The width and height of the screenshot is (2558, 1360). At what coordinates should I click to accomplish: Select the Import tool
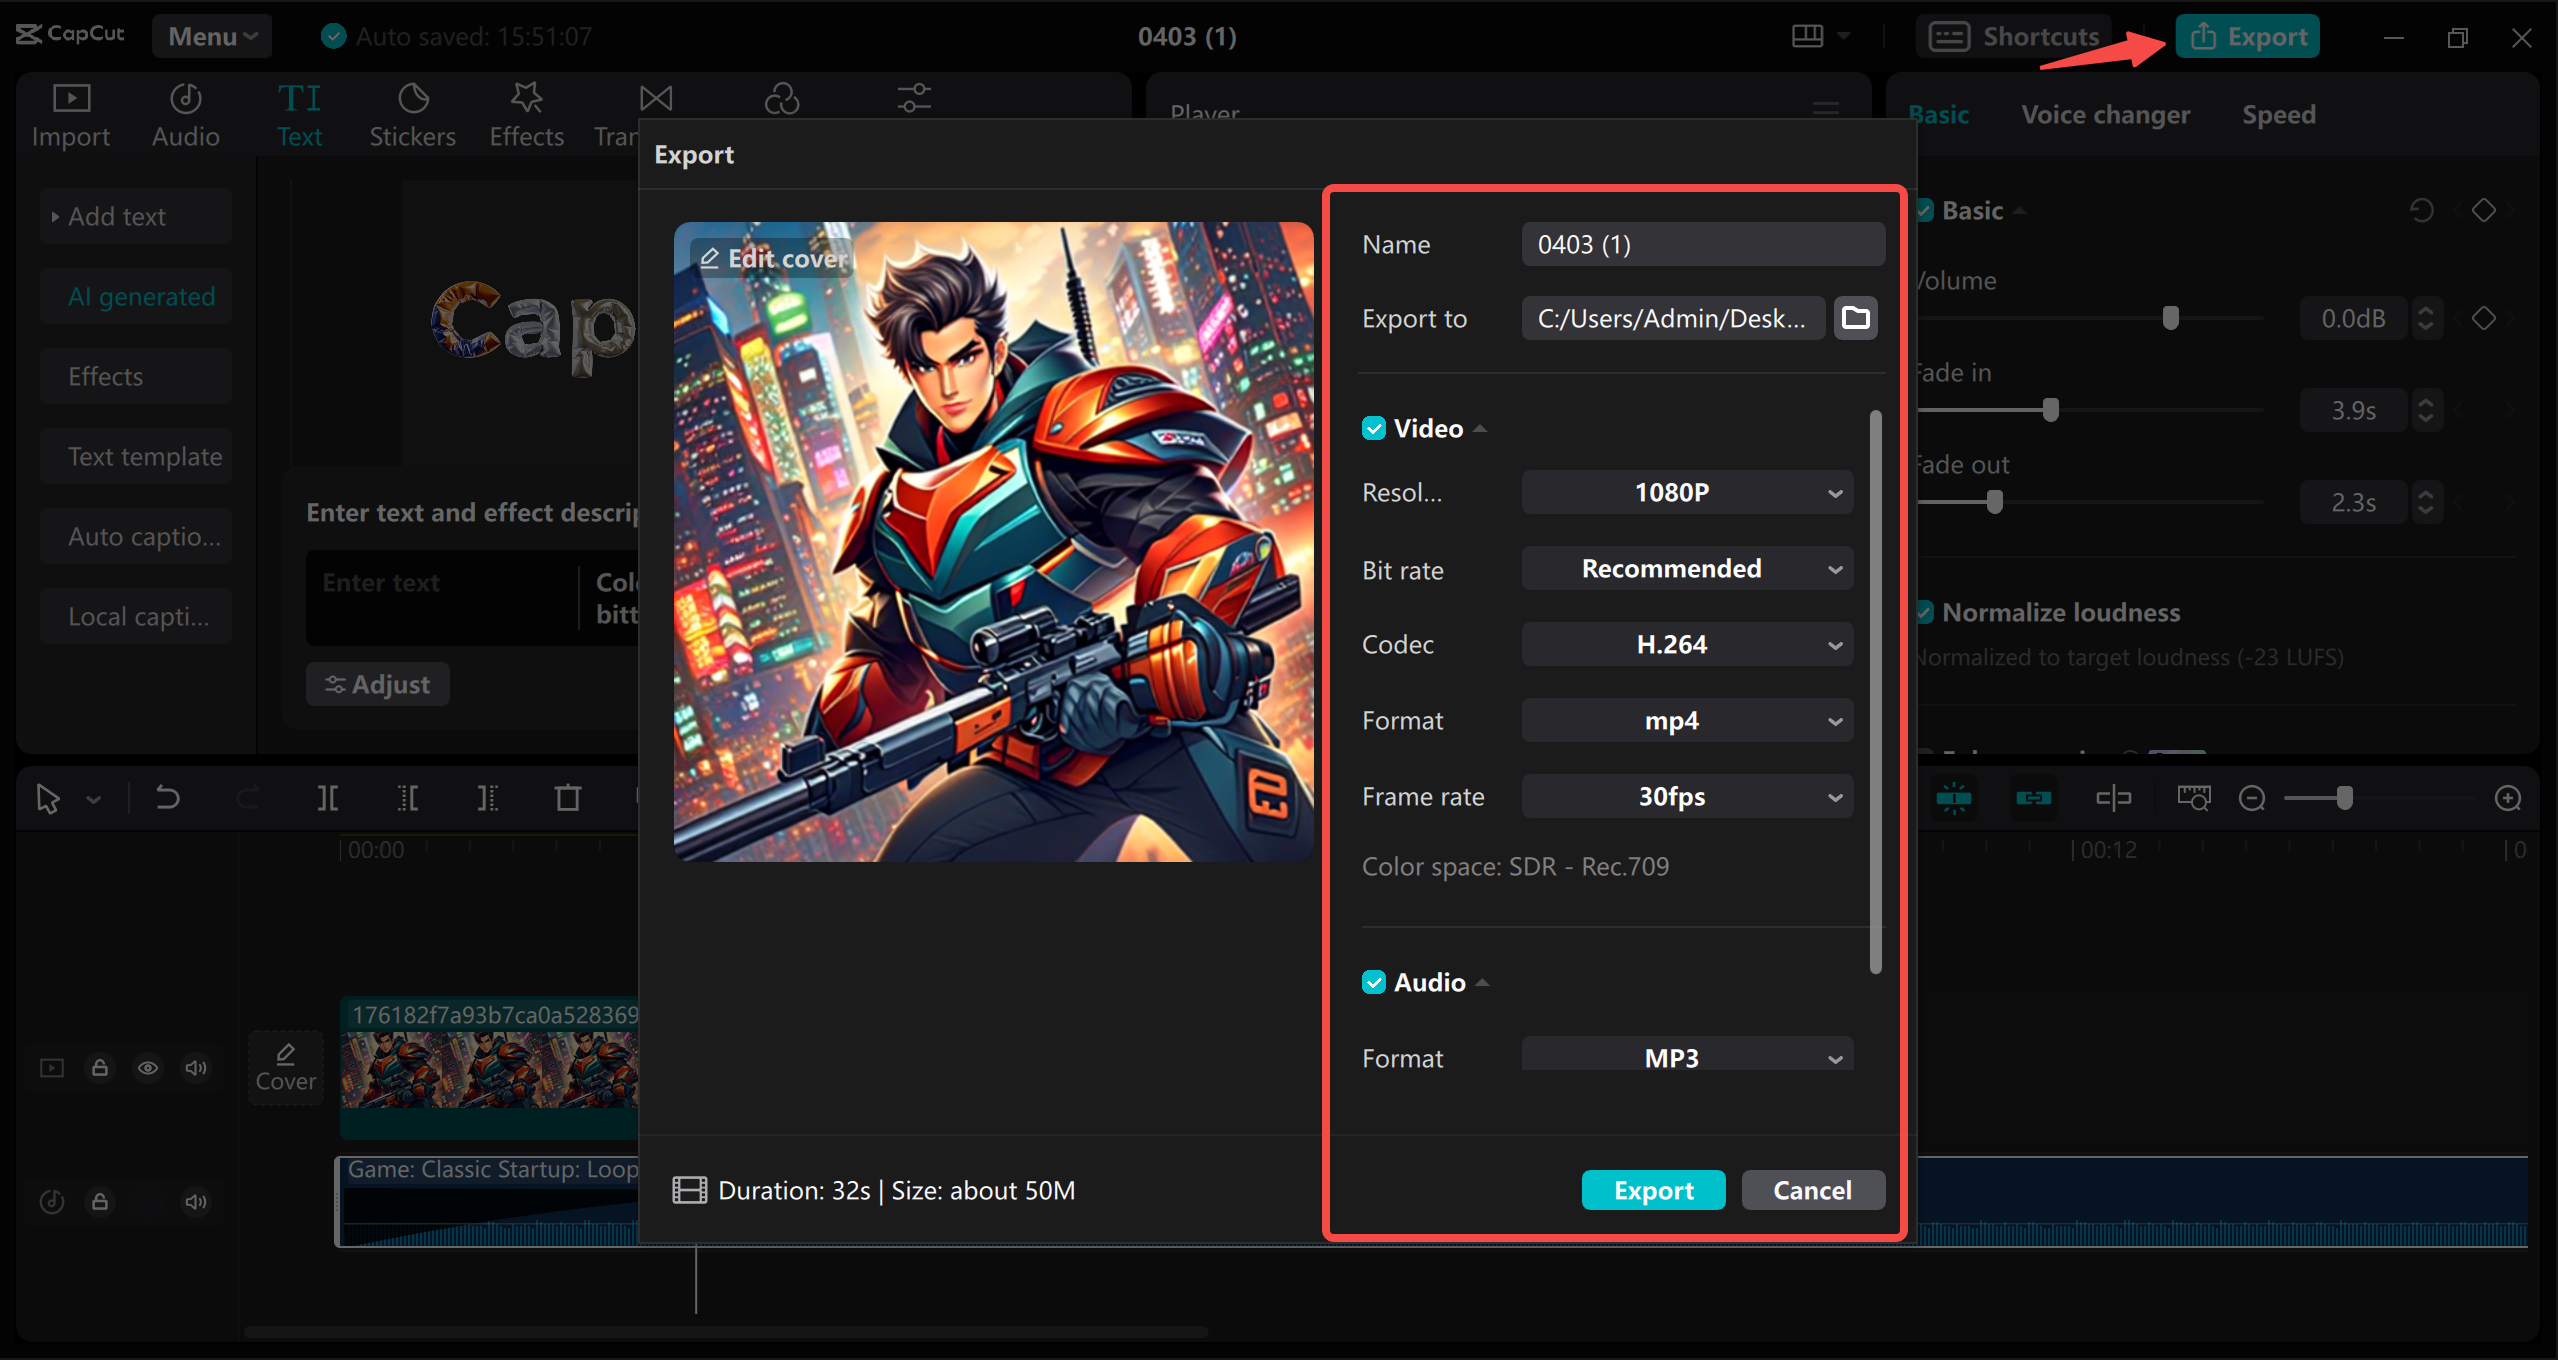[x=70, y=113]
